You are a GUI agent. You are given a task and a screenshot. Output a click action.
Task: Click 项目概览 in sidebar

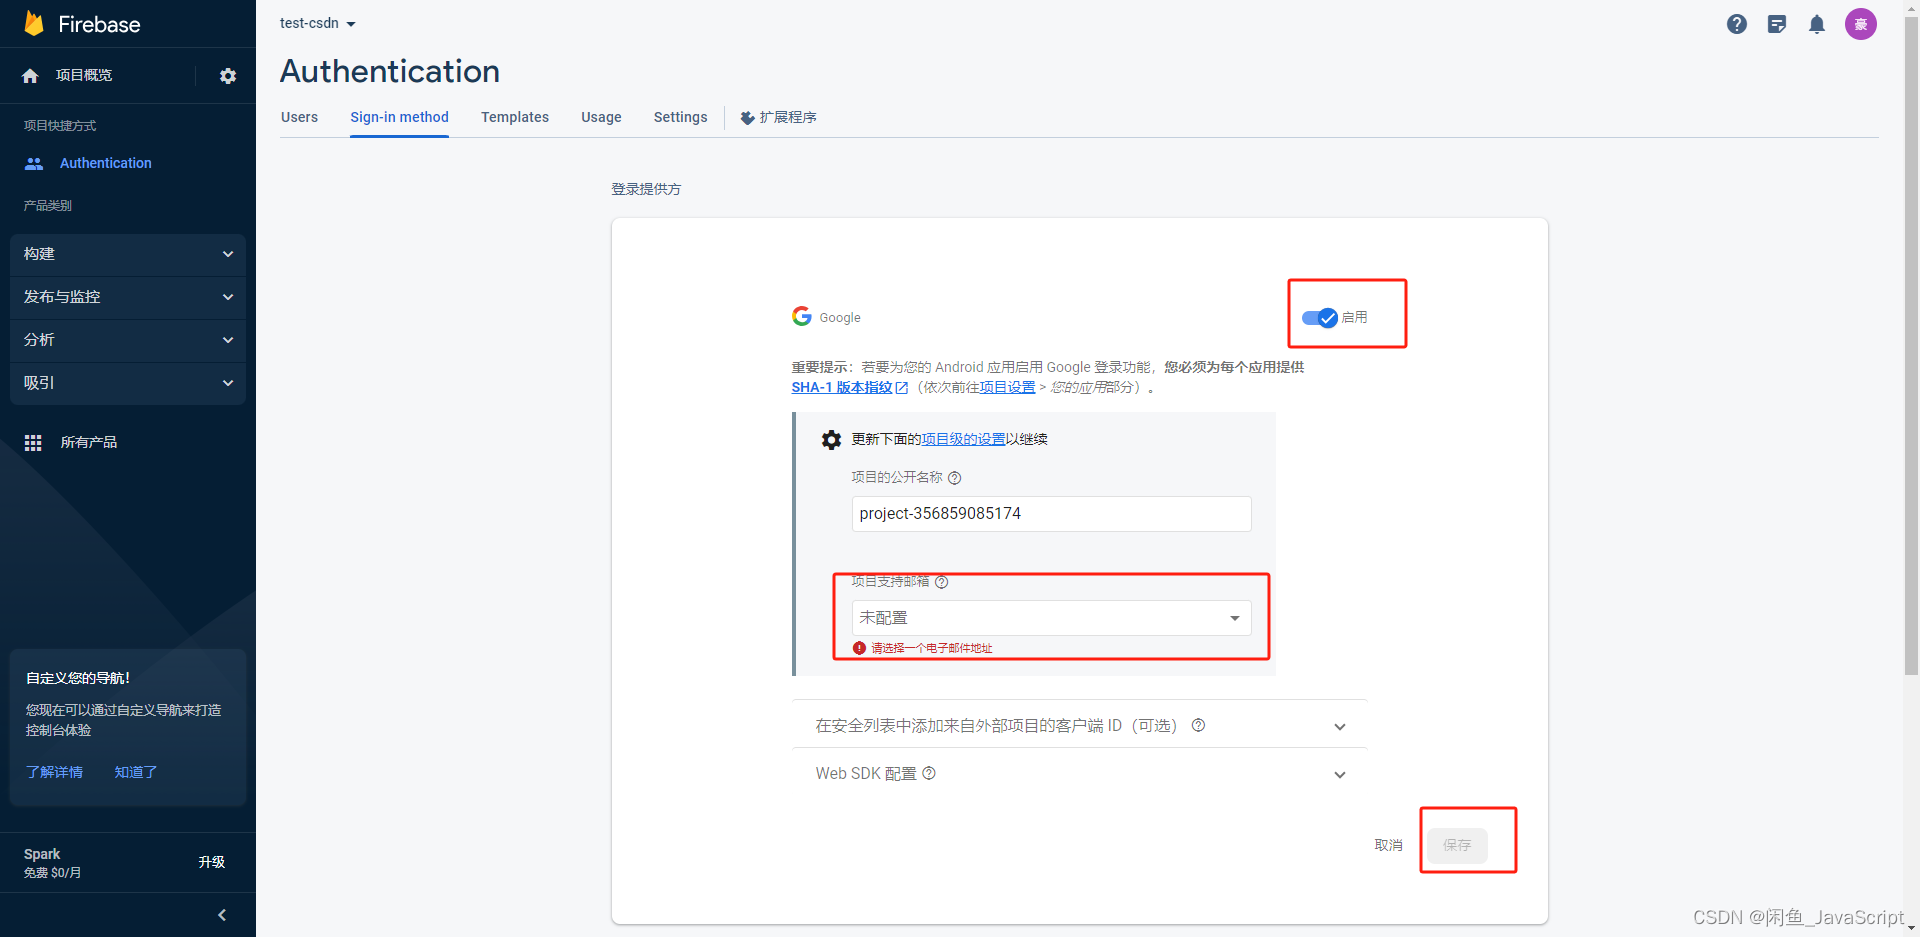84,75
